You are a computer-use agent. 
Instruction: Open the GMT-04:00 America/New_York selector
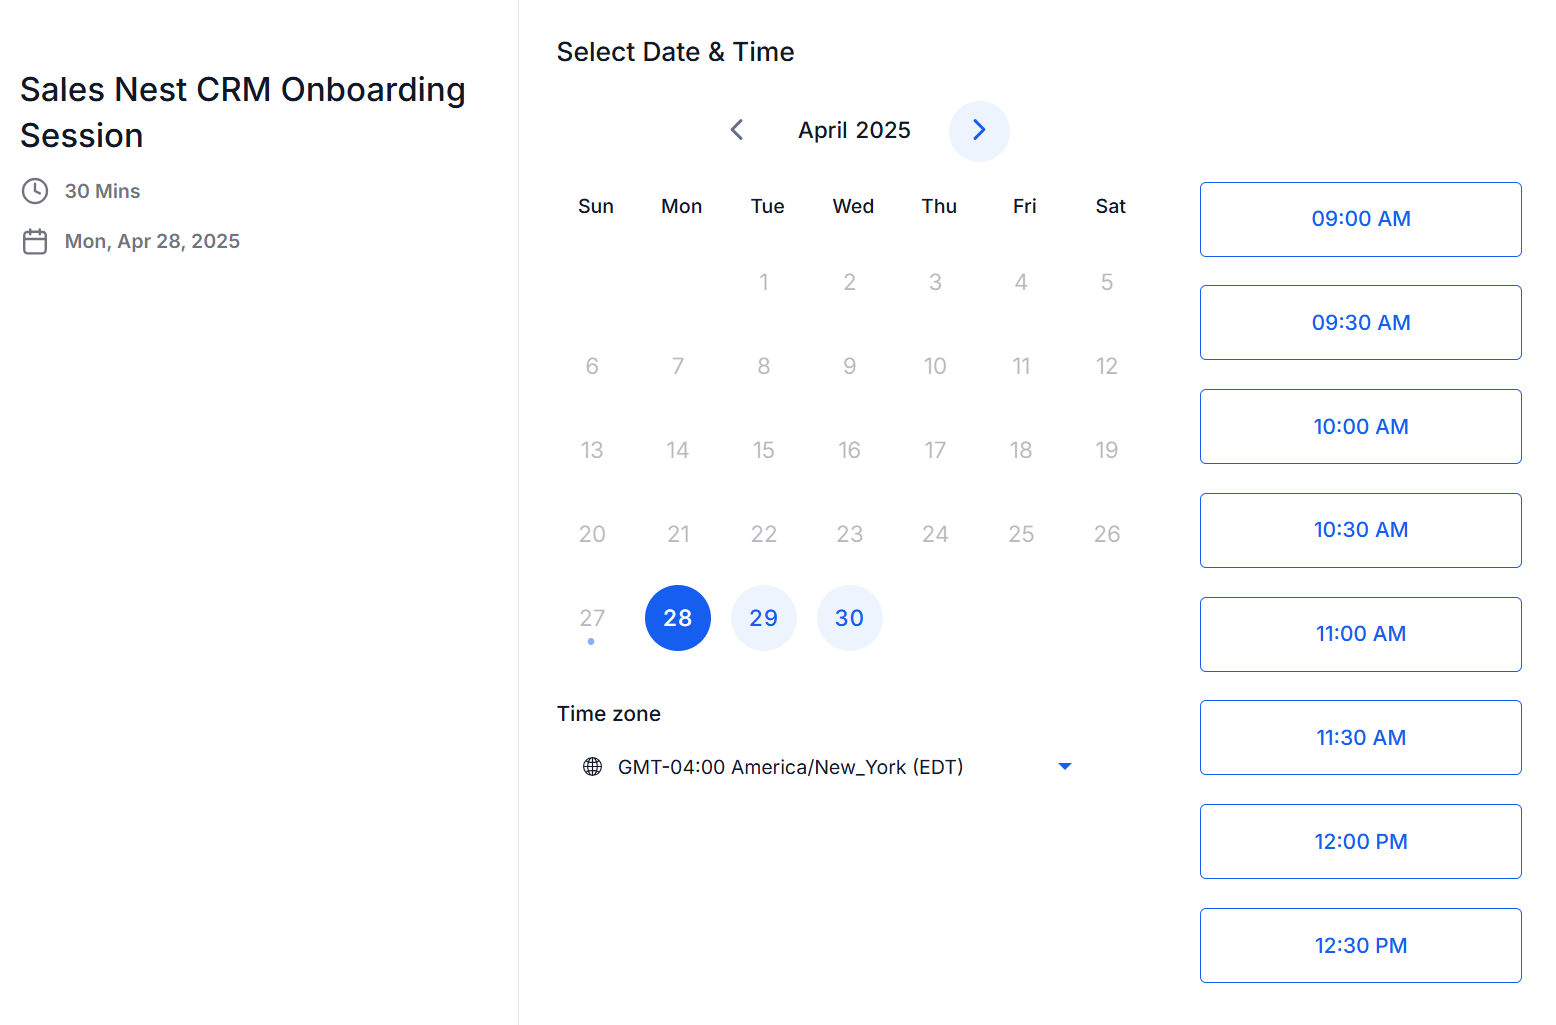pyautogui.click(x=827, y=767)
